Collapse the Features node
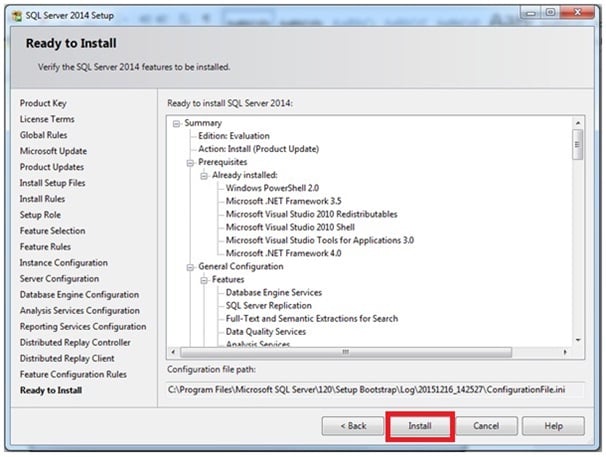Image resolution: width=606 pixels, height=457 pixels. pyautogui.click(x=204, y=280)
